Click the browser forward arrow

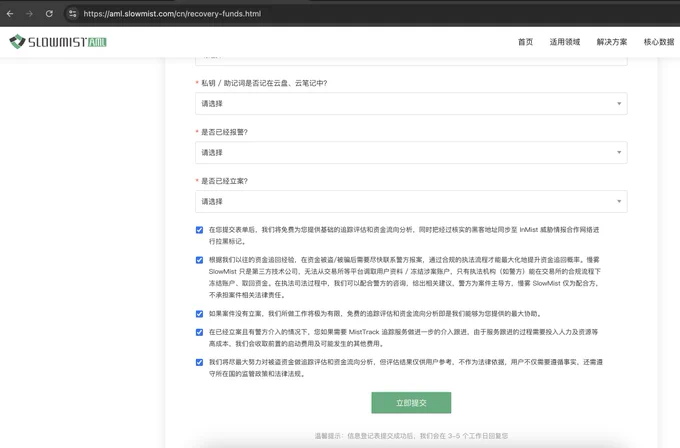pos(29,14)
